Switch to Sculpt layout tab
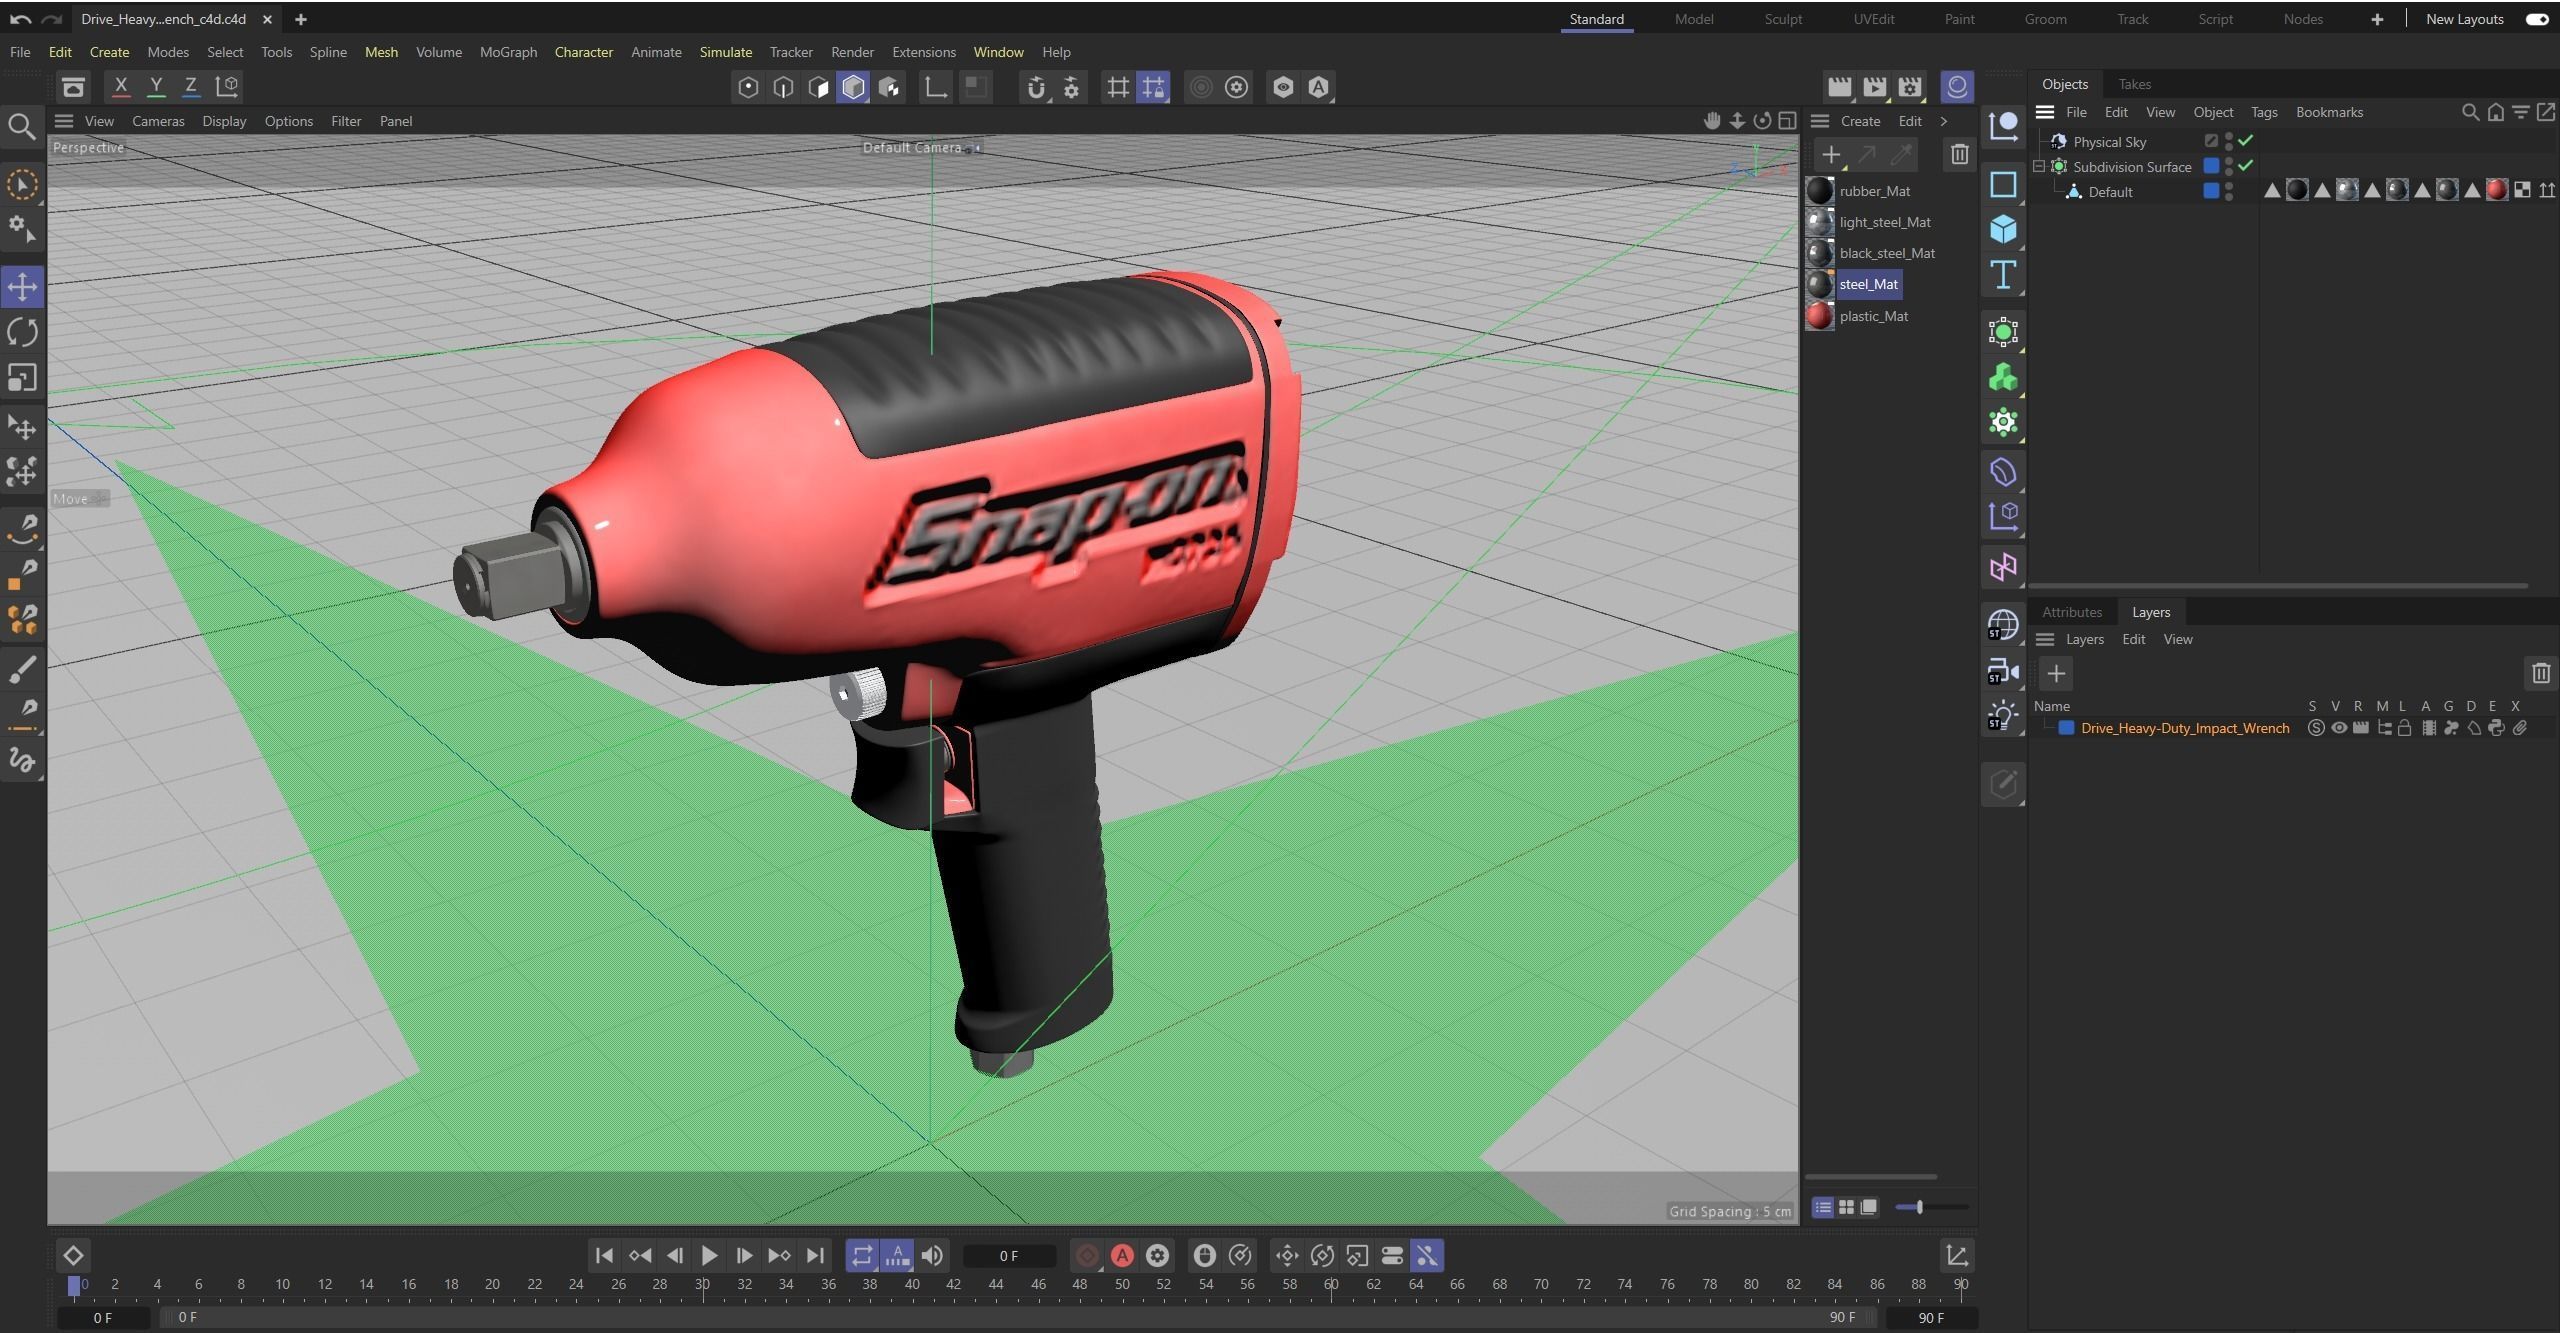This screenshot has height=1333, width=2560. [1783, 19]
